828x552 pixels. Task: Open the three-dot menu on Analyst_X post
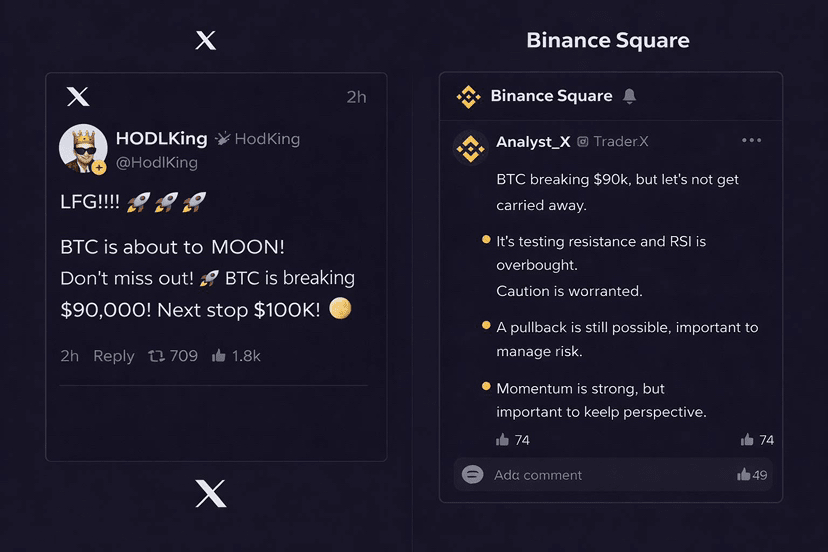pos(751,141)
